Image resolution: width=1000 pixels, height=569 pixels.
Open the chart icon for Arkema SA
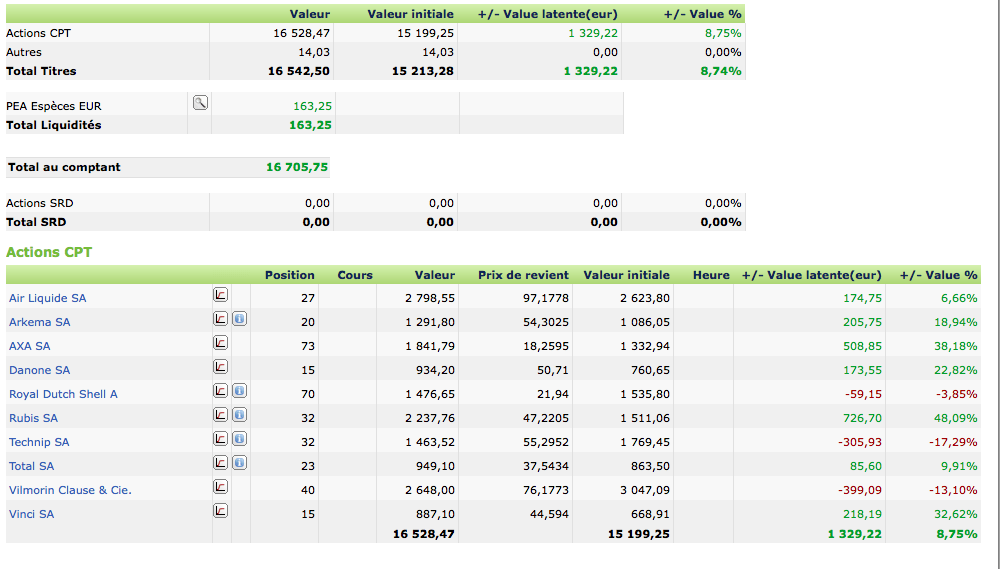point(220,319)
